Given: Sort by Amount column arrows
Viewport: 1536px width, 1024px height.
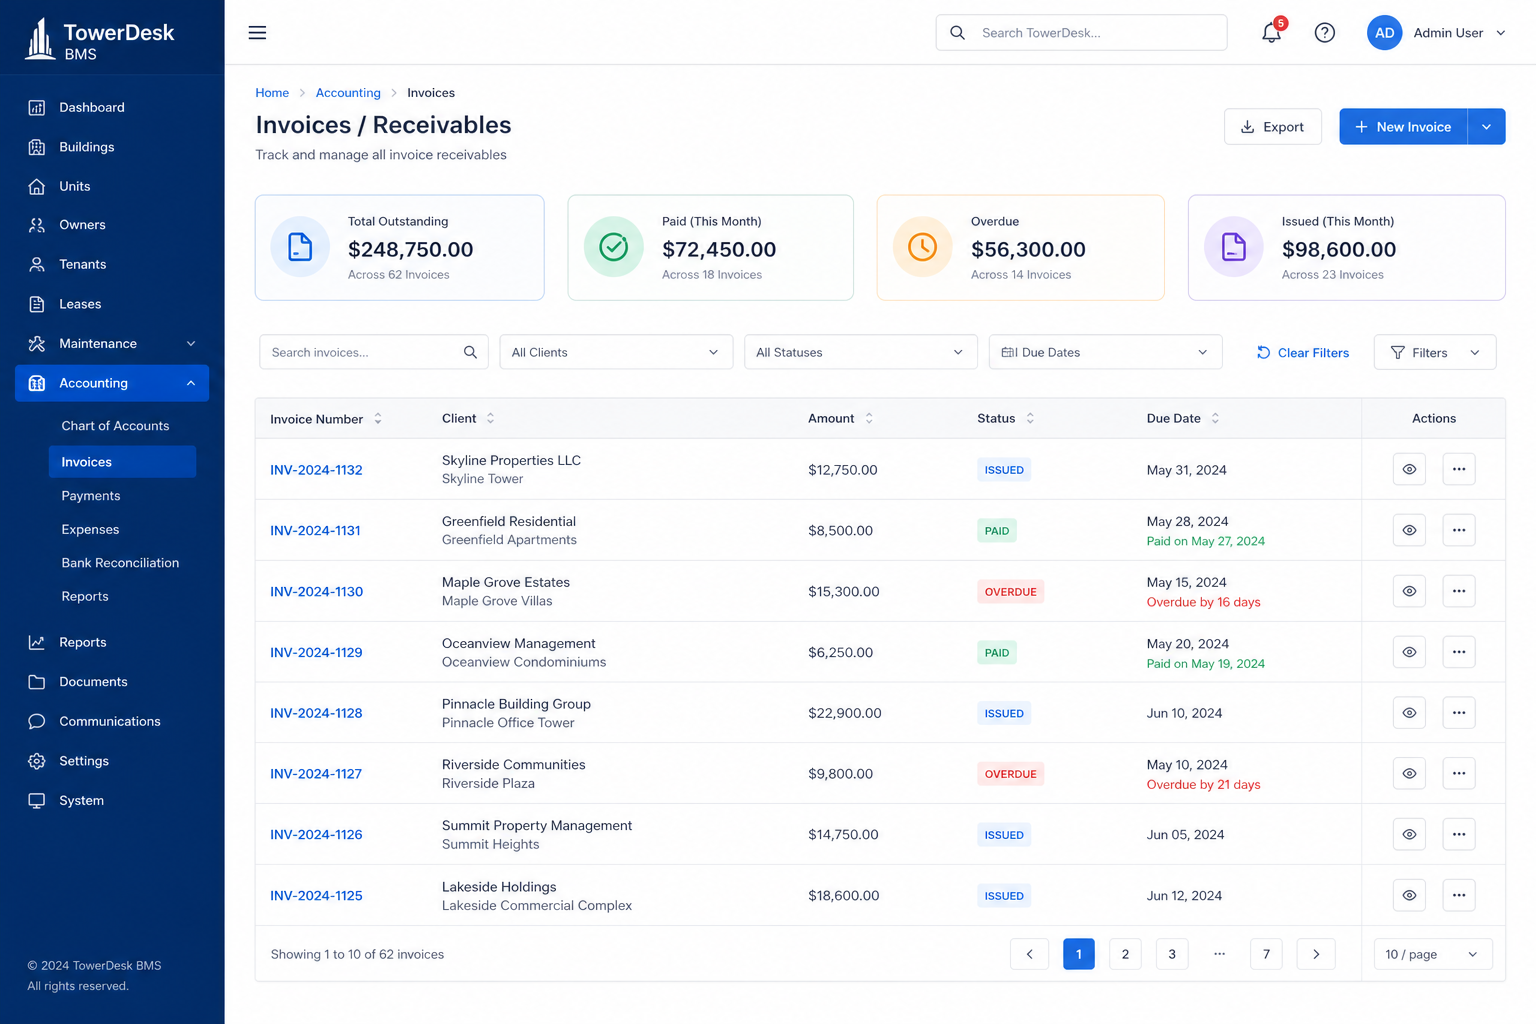Looking at the screenshot, I should coord(869,418).
